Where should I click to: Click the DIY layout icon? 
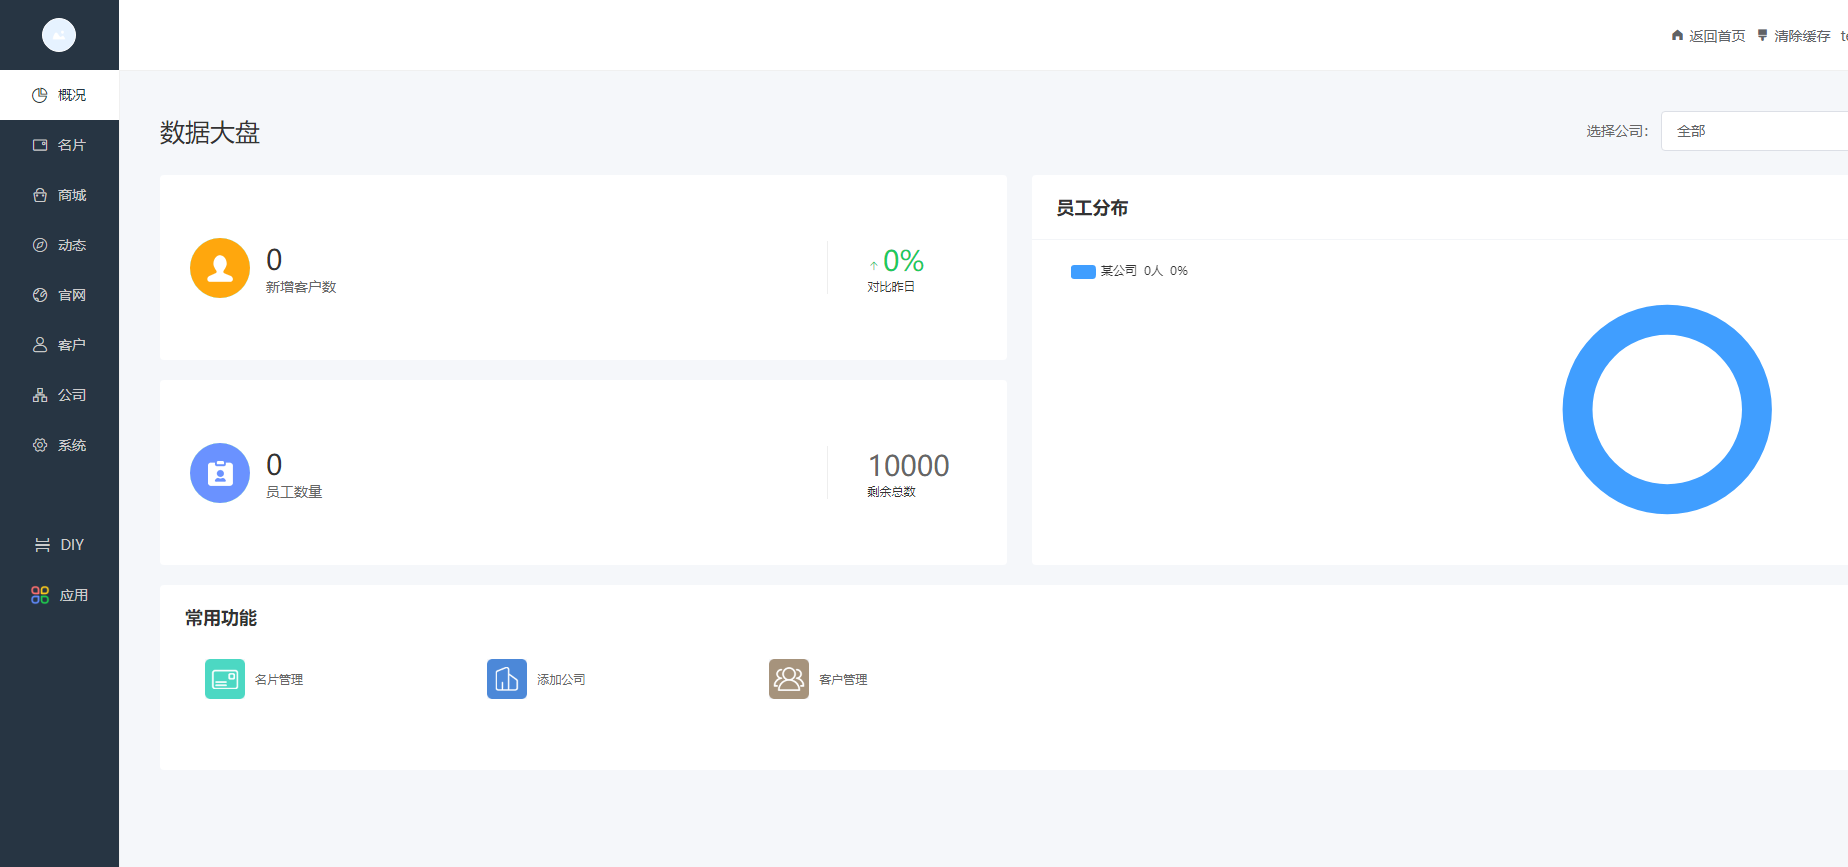pos(42,545)
